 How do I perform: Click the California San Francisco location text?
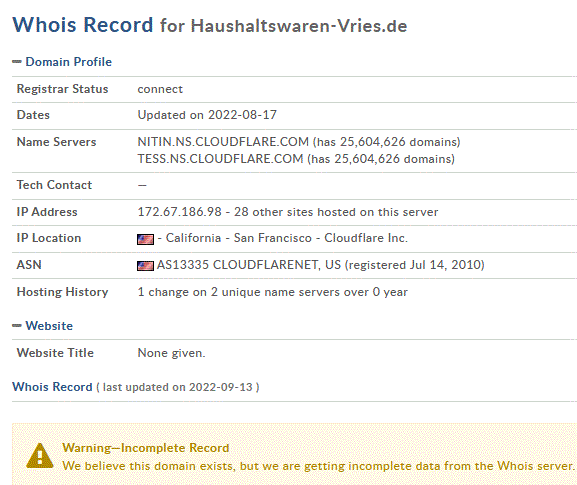point(239,238)
